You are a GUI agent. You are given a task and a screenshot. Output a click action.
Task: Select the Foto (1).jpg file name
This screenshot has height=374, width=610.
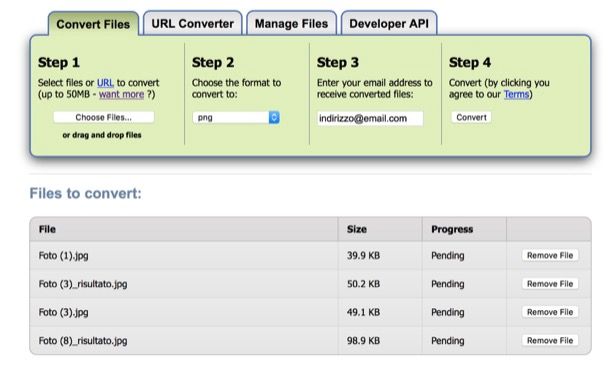point(63,256)
